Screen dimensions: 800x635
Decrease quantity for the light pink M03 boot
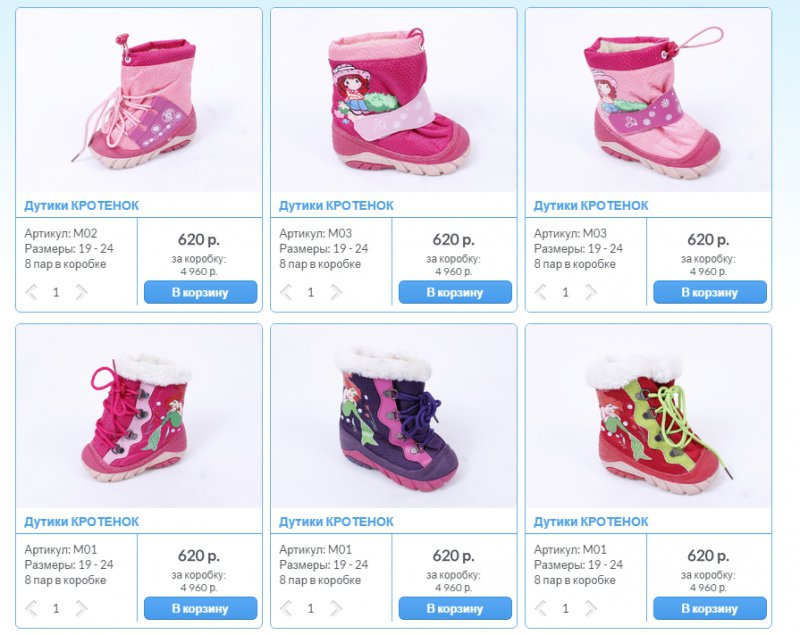click(540, 292)
